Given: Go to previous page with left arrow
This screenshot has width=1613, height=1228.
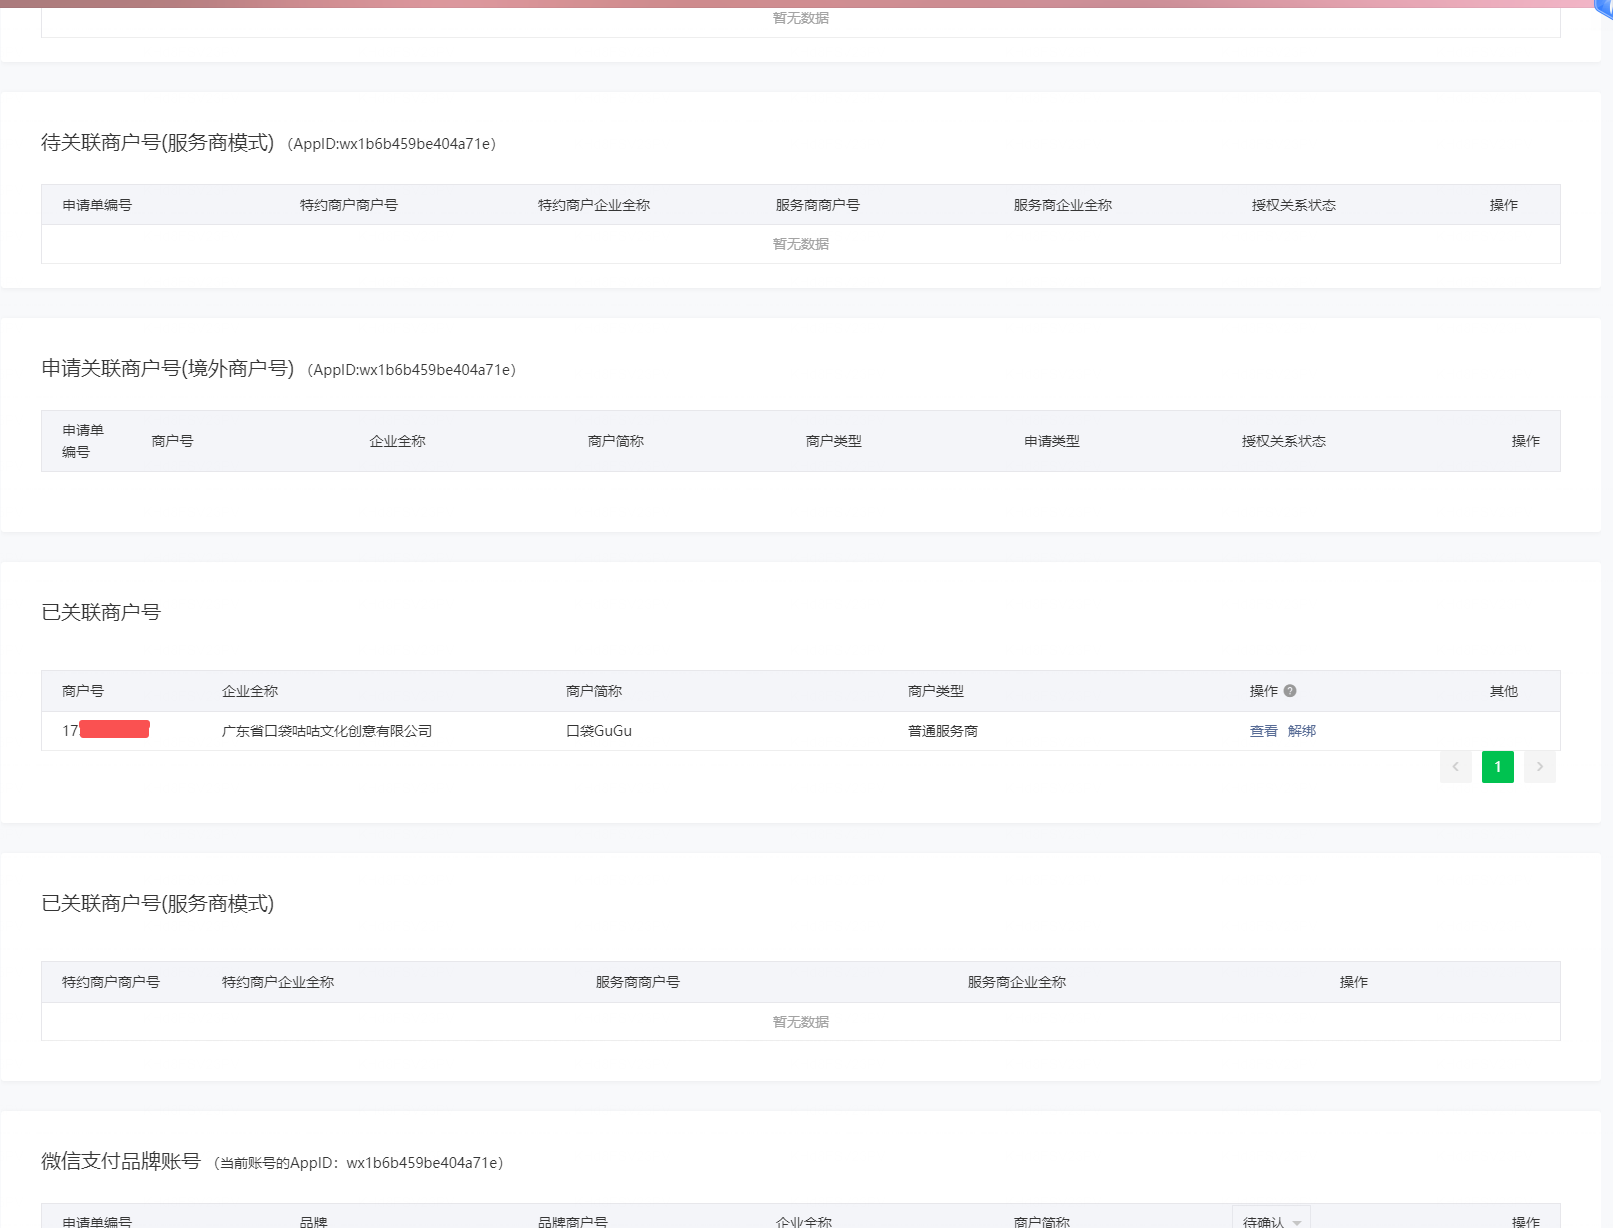Looking at the screenshot, I should pyautogui.click(x=1455, y=767).
